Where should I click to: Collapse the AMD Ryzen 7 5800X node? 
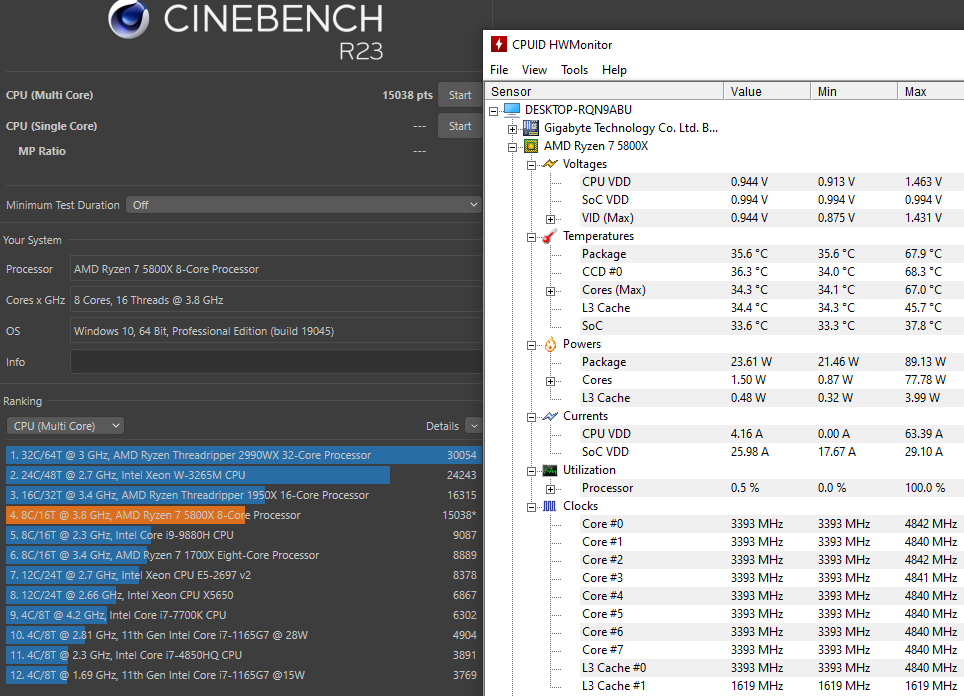pos(513,148)
